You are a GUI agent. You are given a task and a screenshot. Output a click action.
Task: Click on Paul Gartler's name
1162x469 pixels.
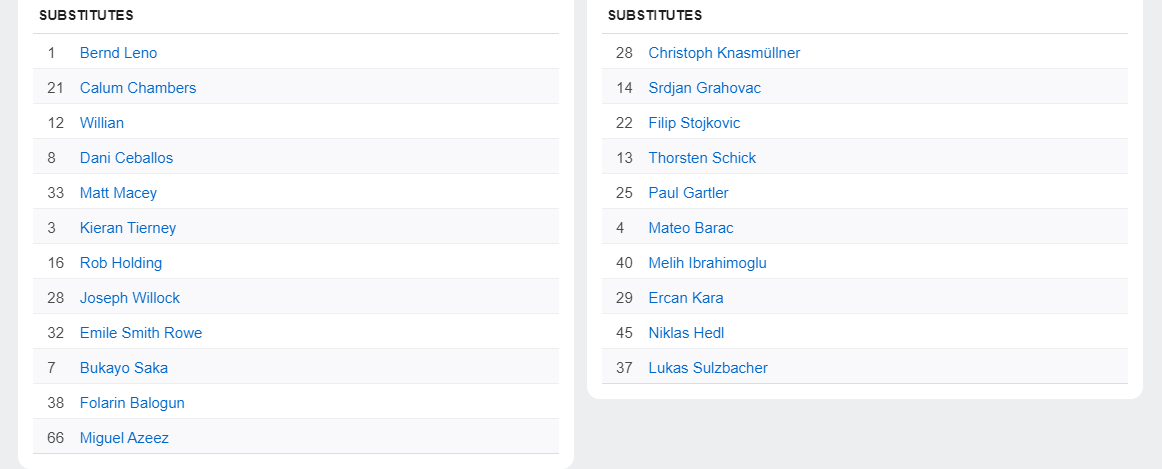(x=688, y=193)
